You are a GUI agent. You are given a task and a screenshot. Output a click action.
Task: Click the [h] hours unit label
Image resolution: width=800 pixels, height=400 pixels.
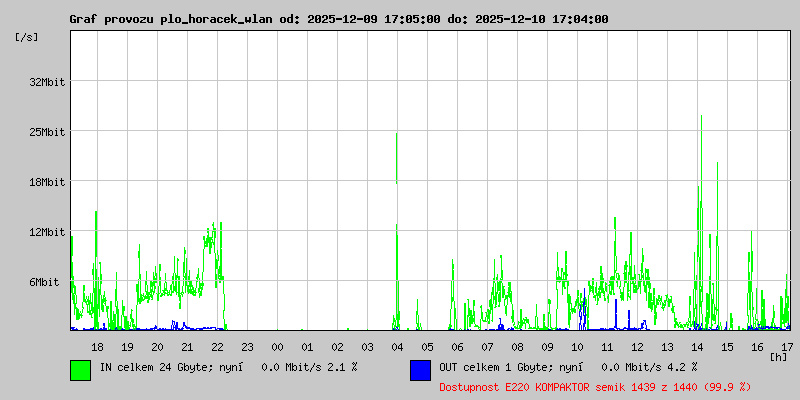click(x=778, y=357)
